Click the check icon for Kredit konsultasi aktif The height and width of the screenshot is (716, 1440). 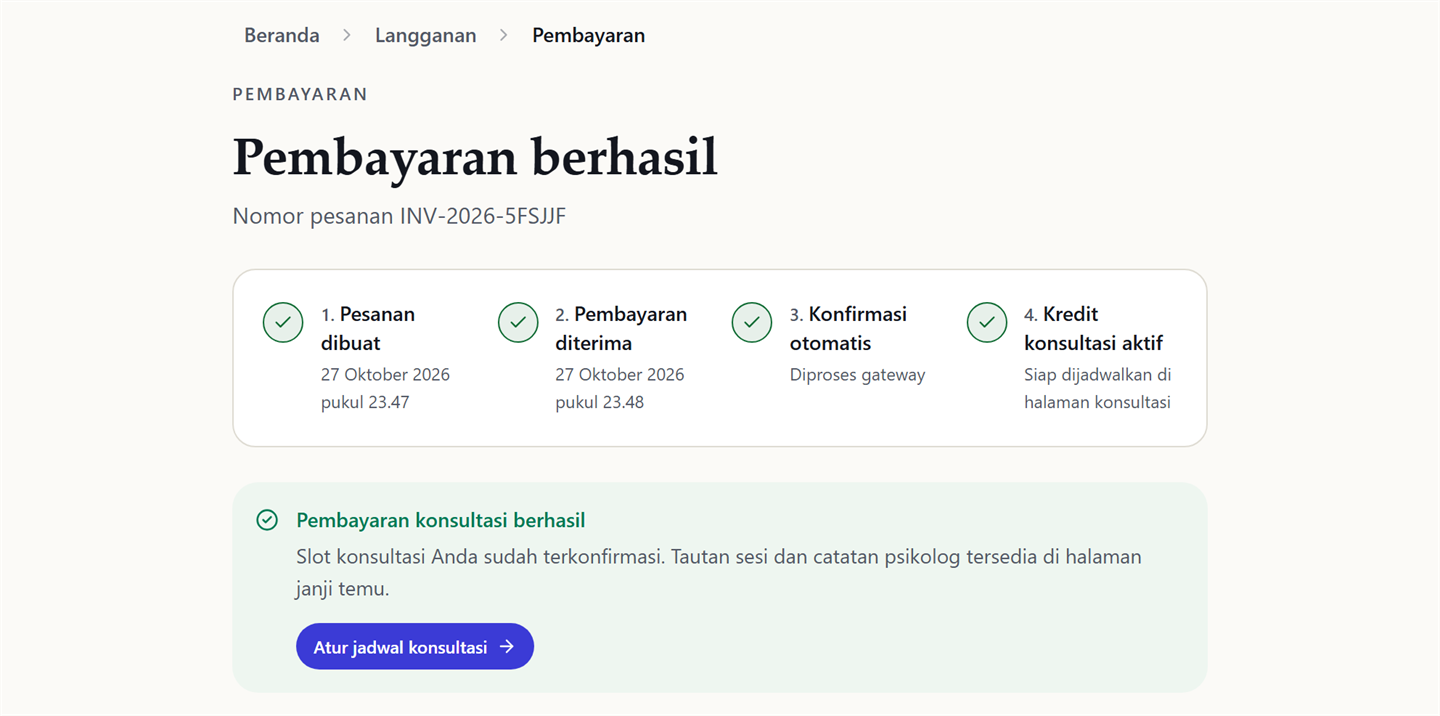(x=987, y=322)
